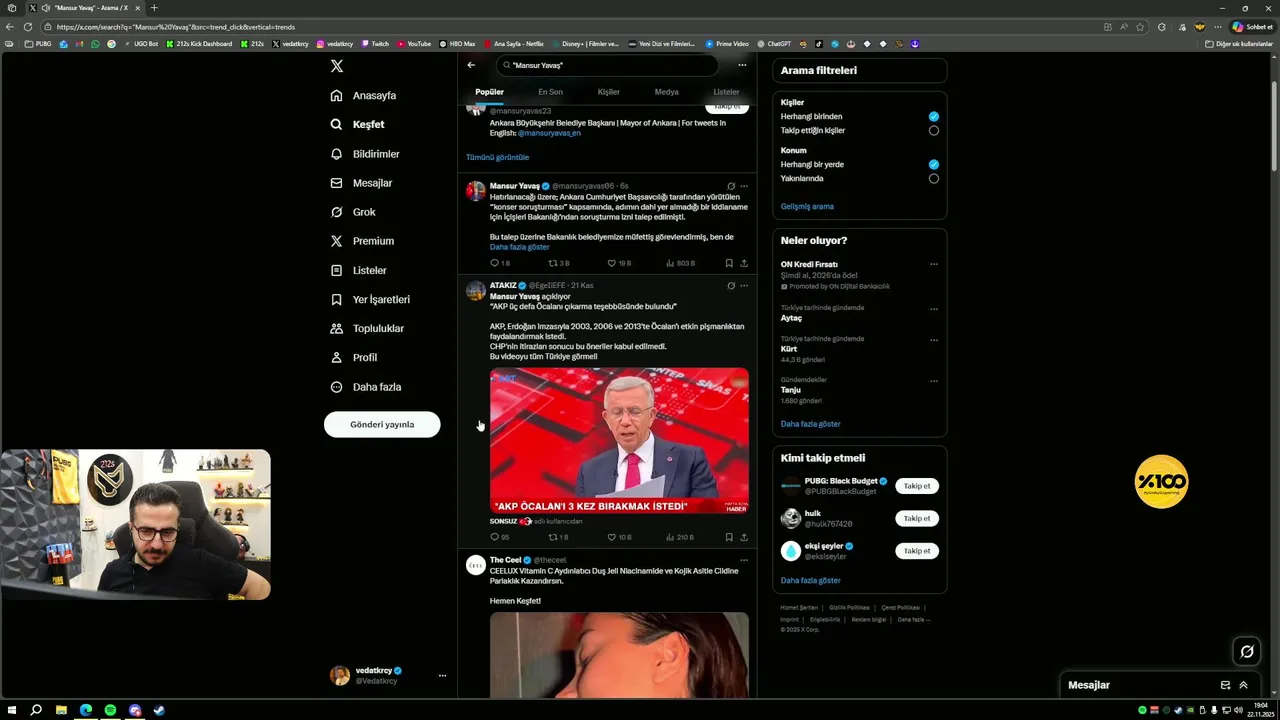Open options for ON Kredi Fırsatı trend

click(x=934, y=264)
